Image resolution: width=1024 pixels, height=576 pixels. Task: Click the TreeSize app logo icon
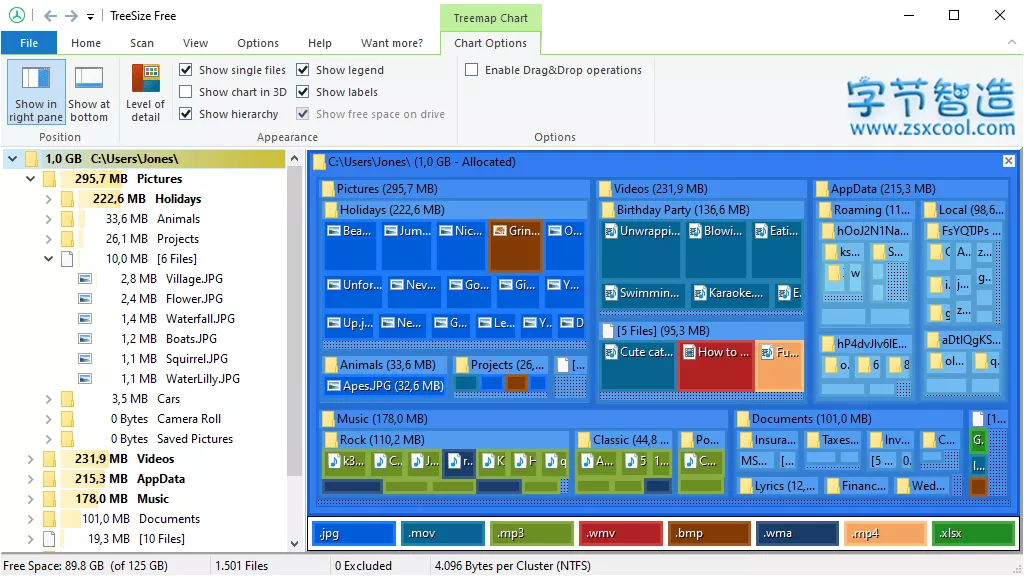17,15
